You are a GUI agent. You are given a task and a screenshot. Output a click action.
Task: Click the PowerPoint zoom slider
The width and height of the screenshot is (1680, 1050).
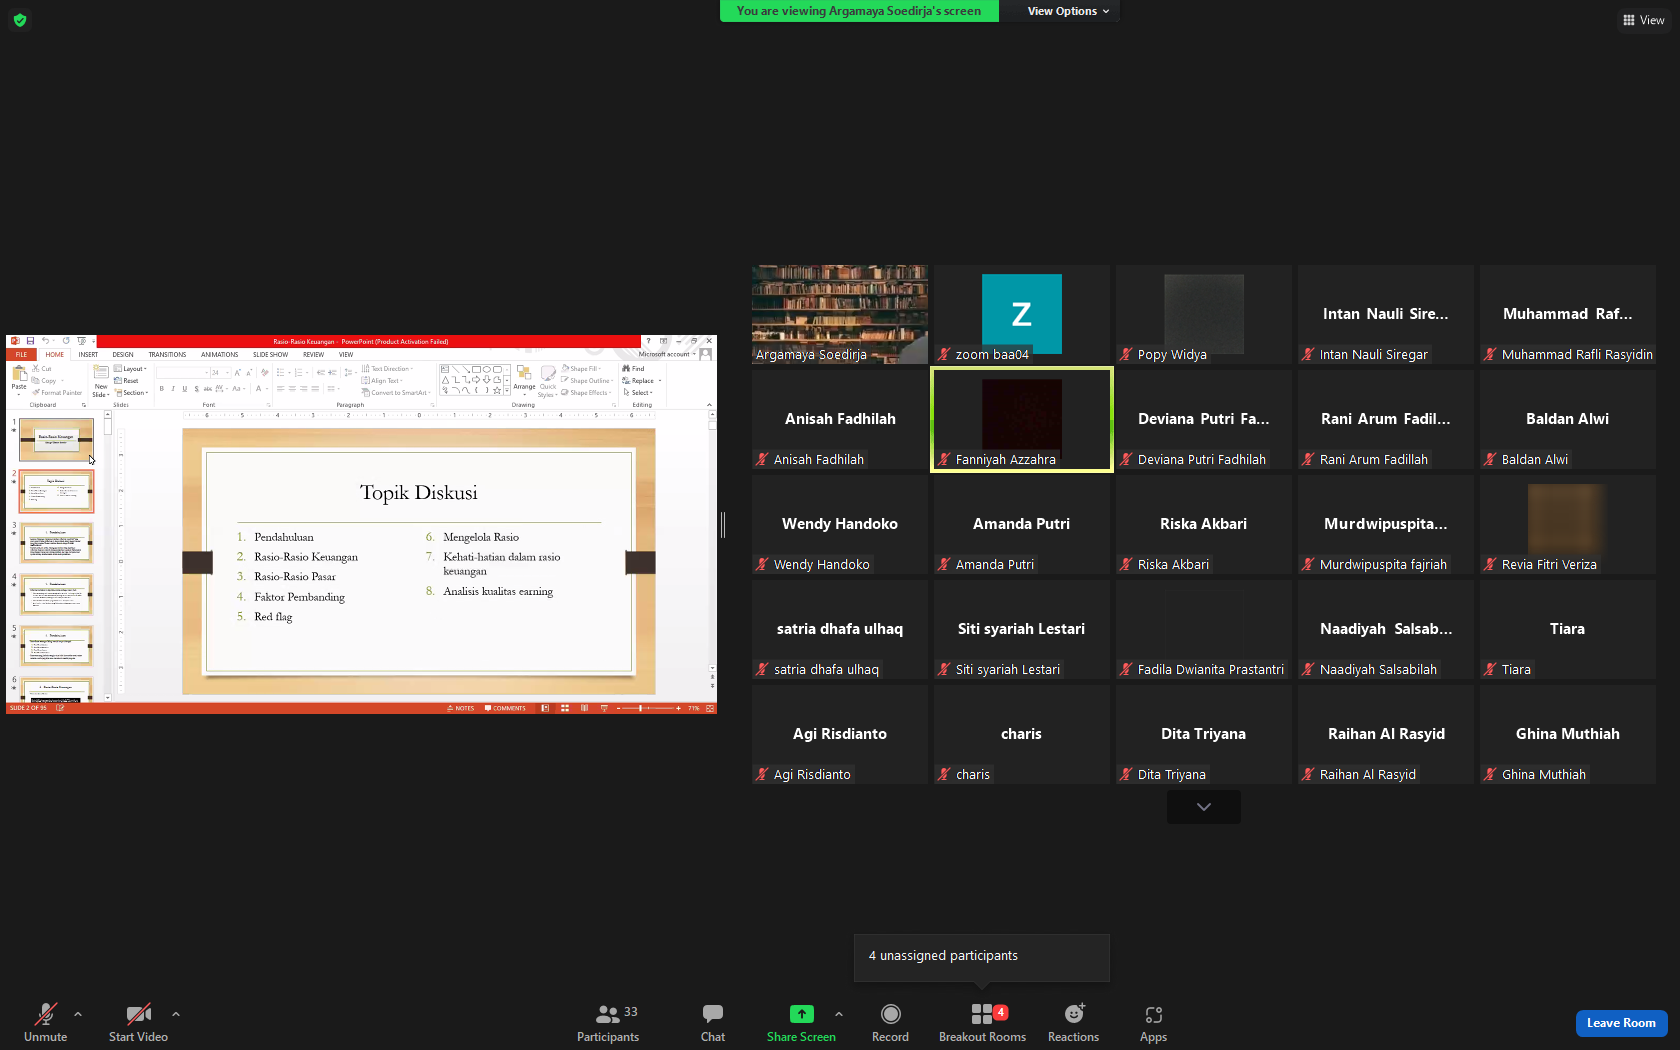pos(646,708)
